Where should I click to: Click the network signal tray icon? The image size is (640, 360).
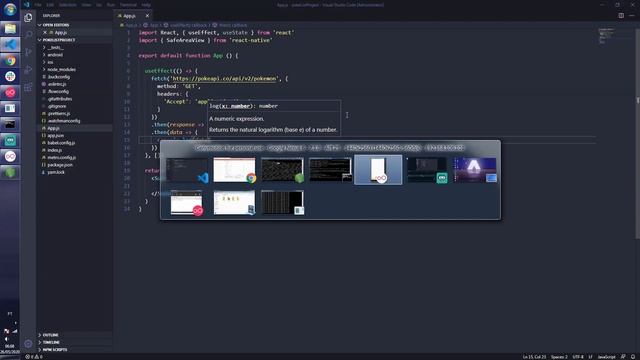point(14,331)
